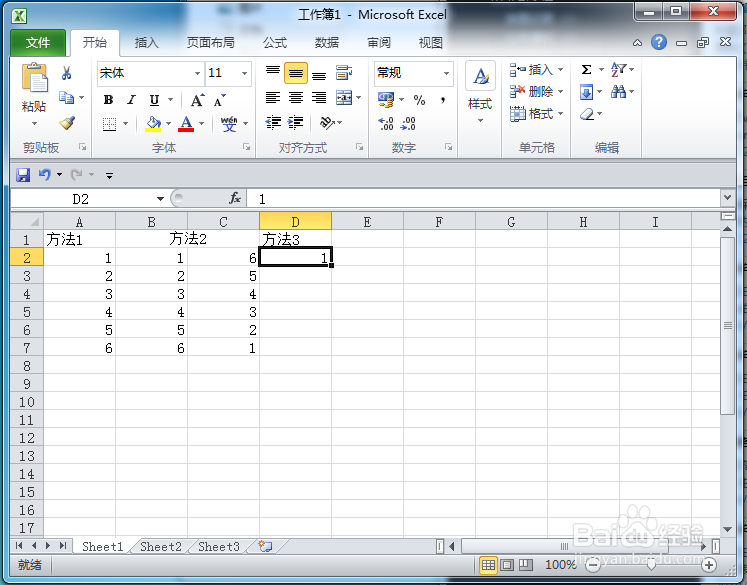
Task: Open phonetic guide wén icon
Action: tap(229, 124)
